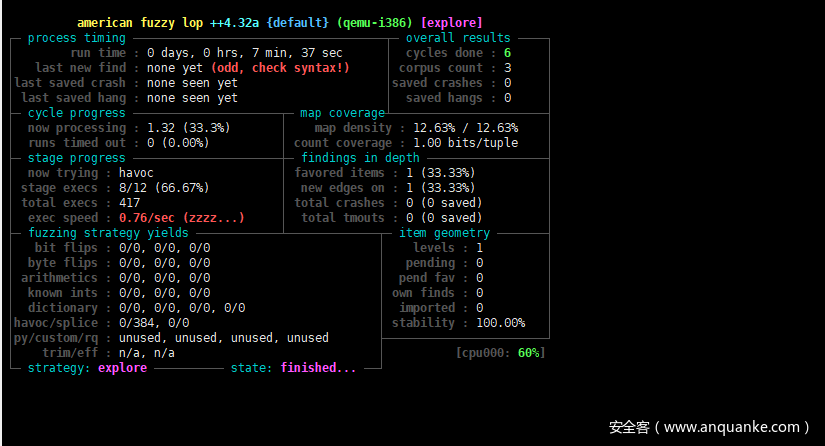Viewport: 825px width, 446px height.
Task: Click the findings in depth heading
Action: point(360,158)
